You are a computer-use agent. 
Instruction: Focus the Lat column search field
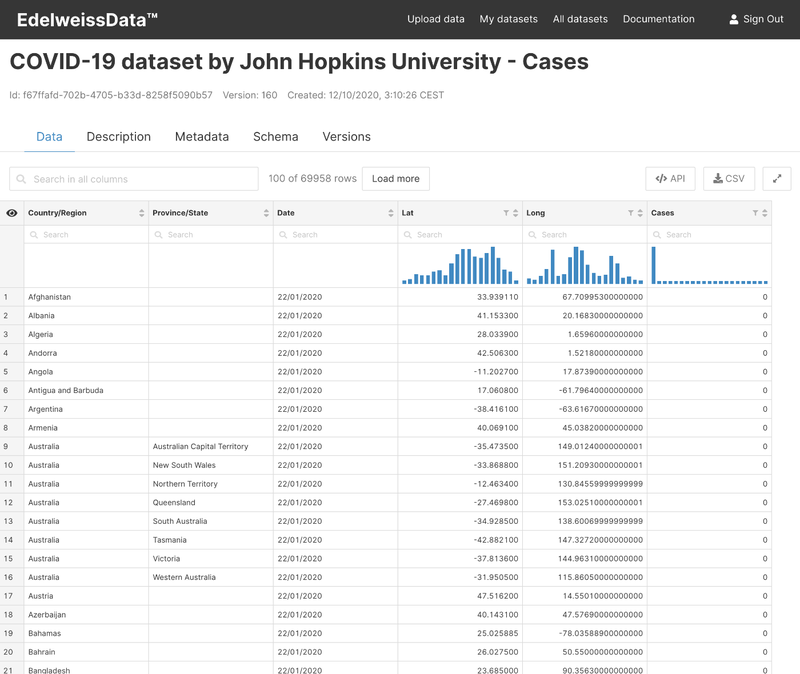click(x=460, y=235)
